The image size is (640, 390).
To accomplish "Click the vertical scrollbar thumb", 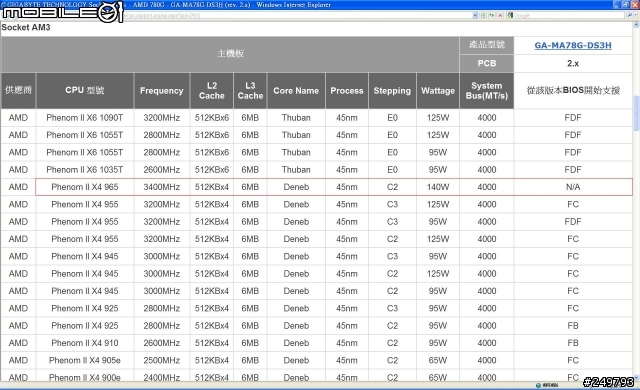I will (x=636, y=113).
